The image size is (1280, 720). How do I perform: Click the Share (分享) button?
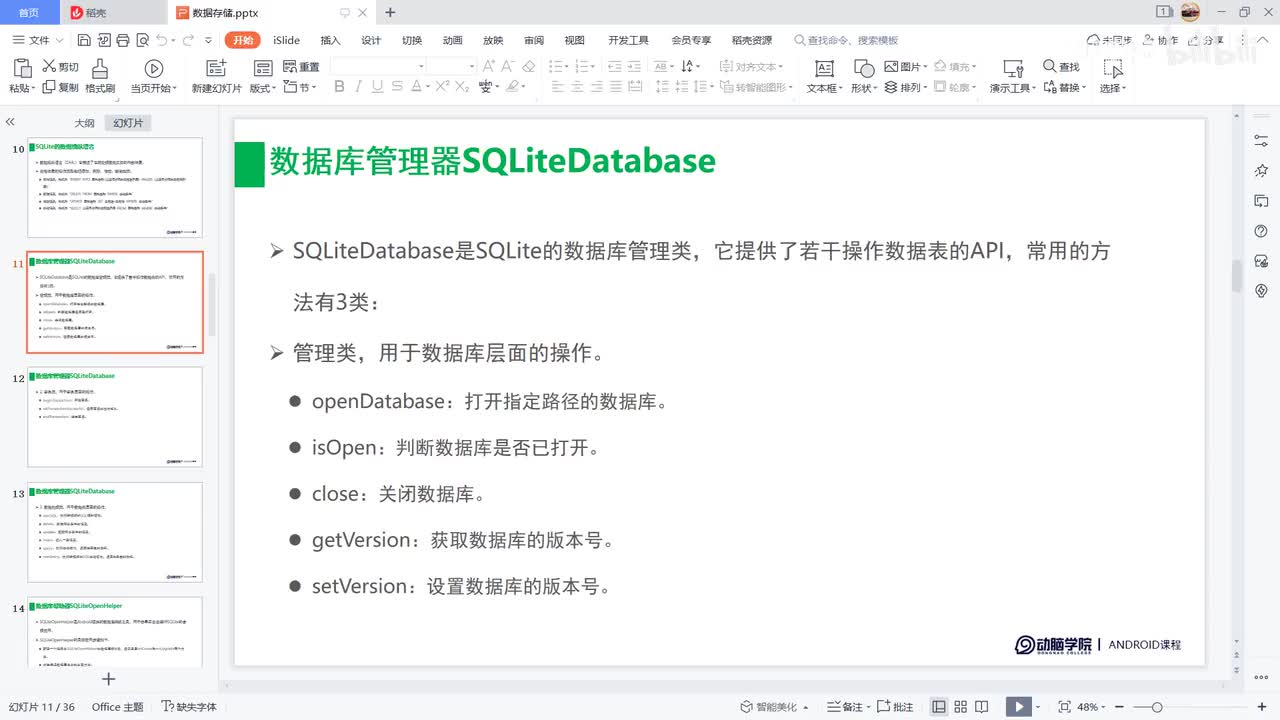pyautogui.click(x=1207, y=40)
